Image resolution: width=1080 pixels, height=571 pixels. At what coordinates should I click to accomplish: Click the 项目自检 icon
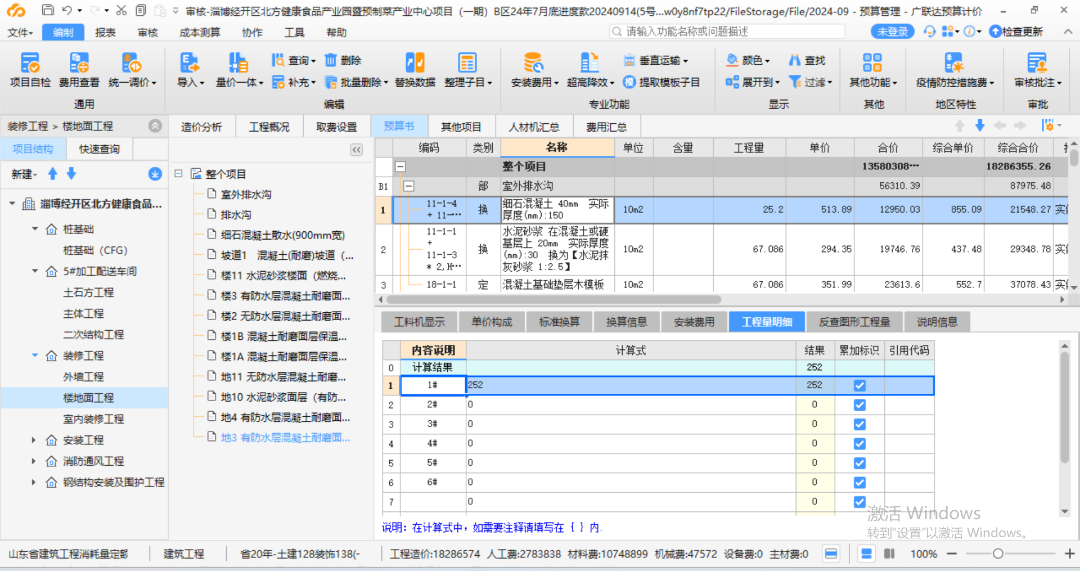(30, 63)
